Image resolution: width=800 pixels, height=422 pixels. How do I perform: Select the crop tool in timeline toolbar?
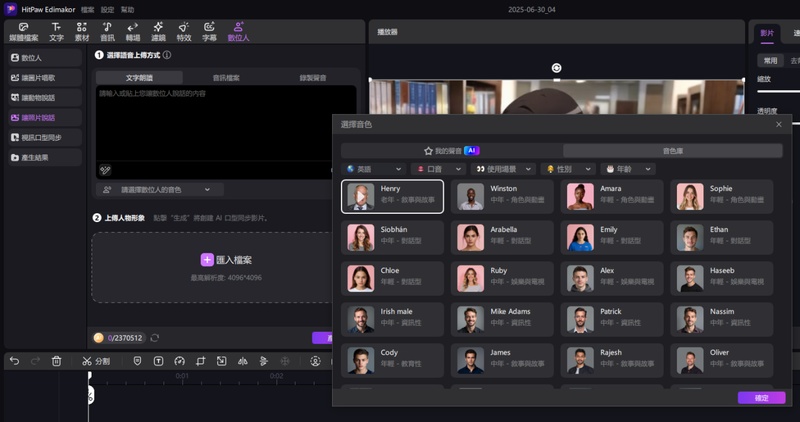coord(200,361)
